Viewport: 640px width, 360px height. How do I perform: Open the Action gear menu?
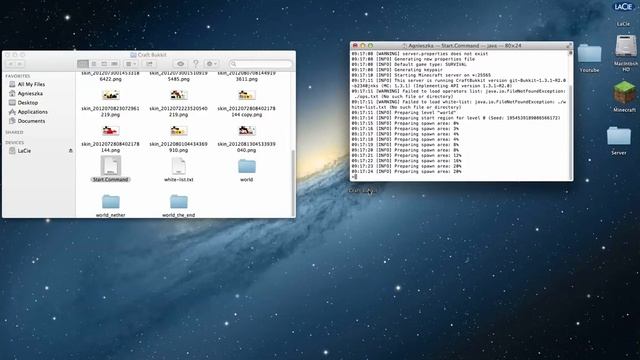[211, 64]
